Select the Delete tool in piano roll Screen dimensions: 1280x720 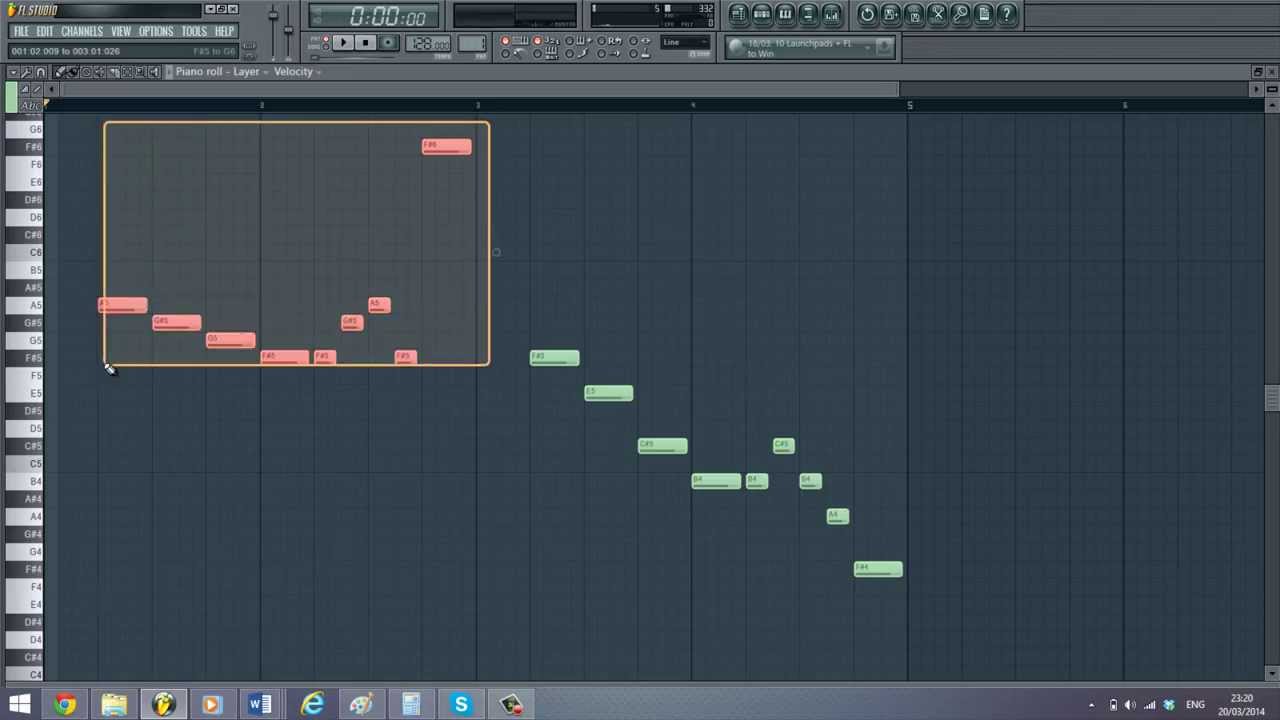point(86,72)
